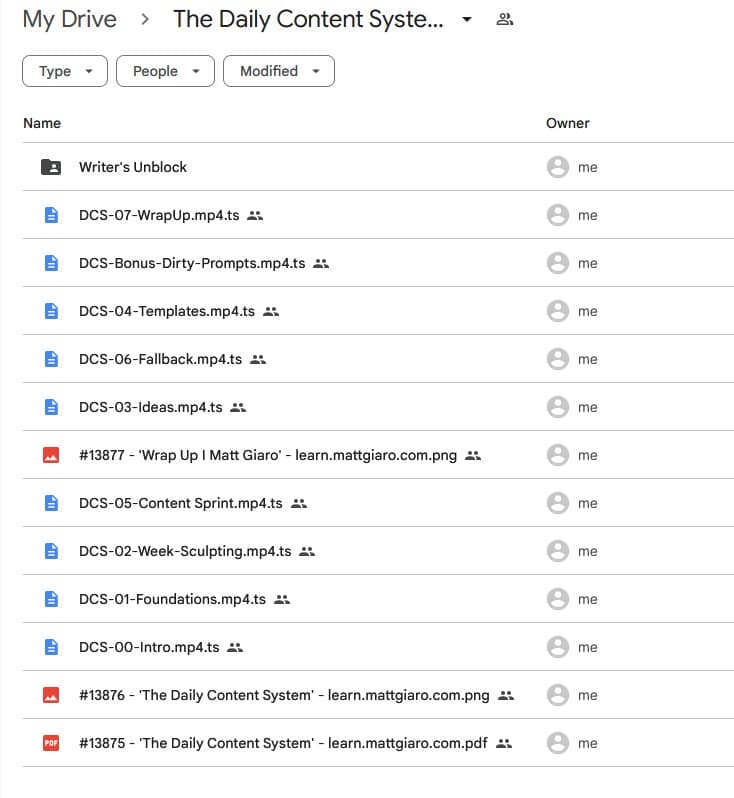This screenshot has height=798, width=734.
Task: Open the People filter dropdown
Action: [165, 71]
